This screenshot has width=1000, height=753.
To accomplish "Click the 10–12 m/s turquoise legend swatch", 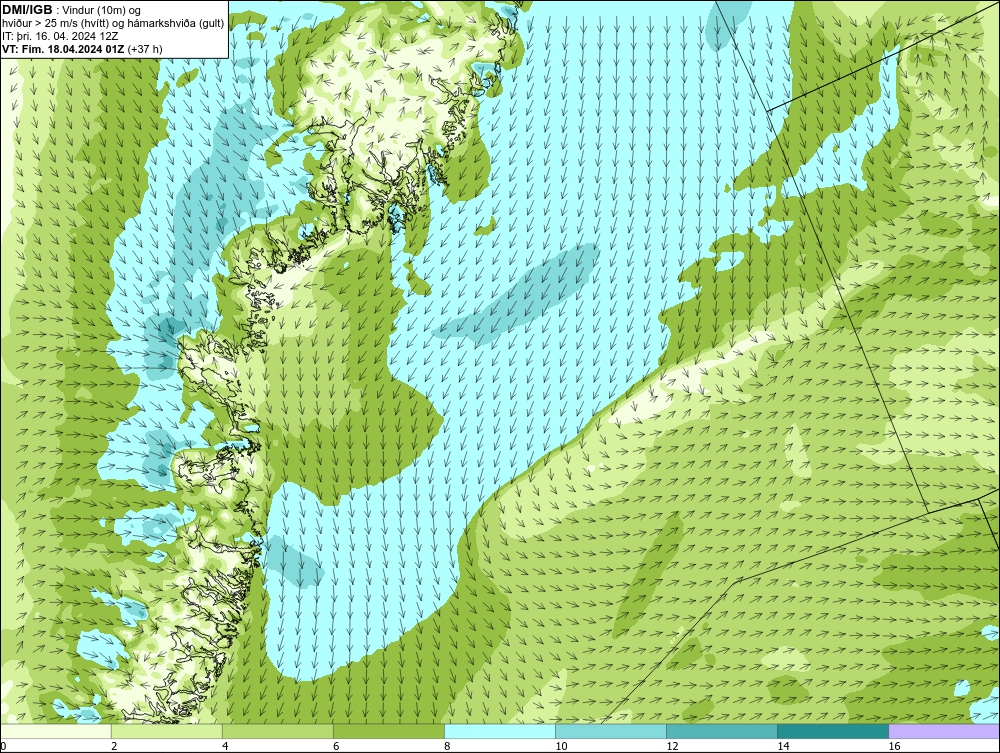I will tap(611, 731).
